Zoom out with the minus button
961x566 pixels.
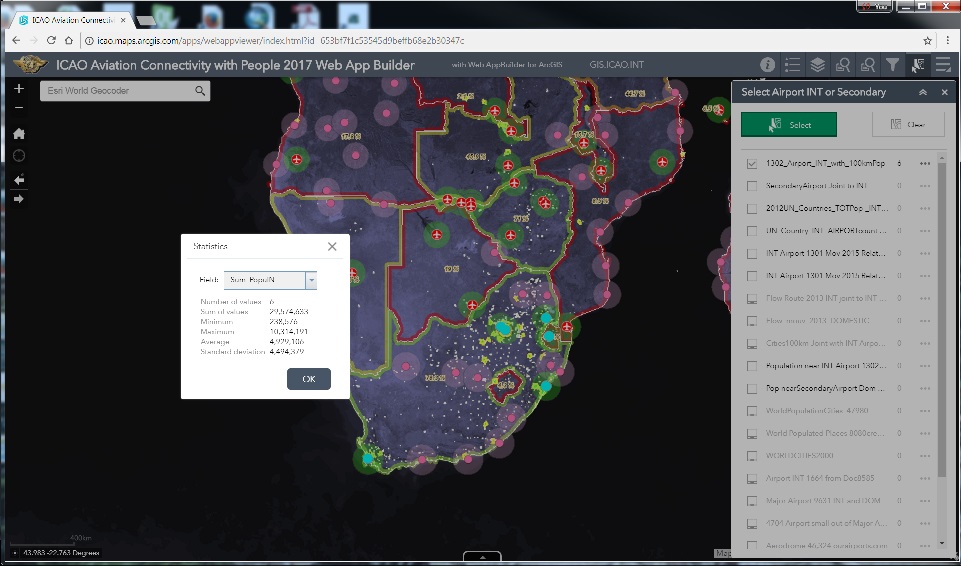pyautogui.click(x=19, y=108)
